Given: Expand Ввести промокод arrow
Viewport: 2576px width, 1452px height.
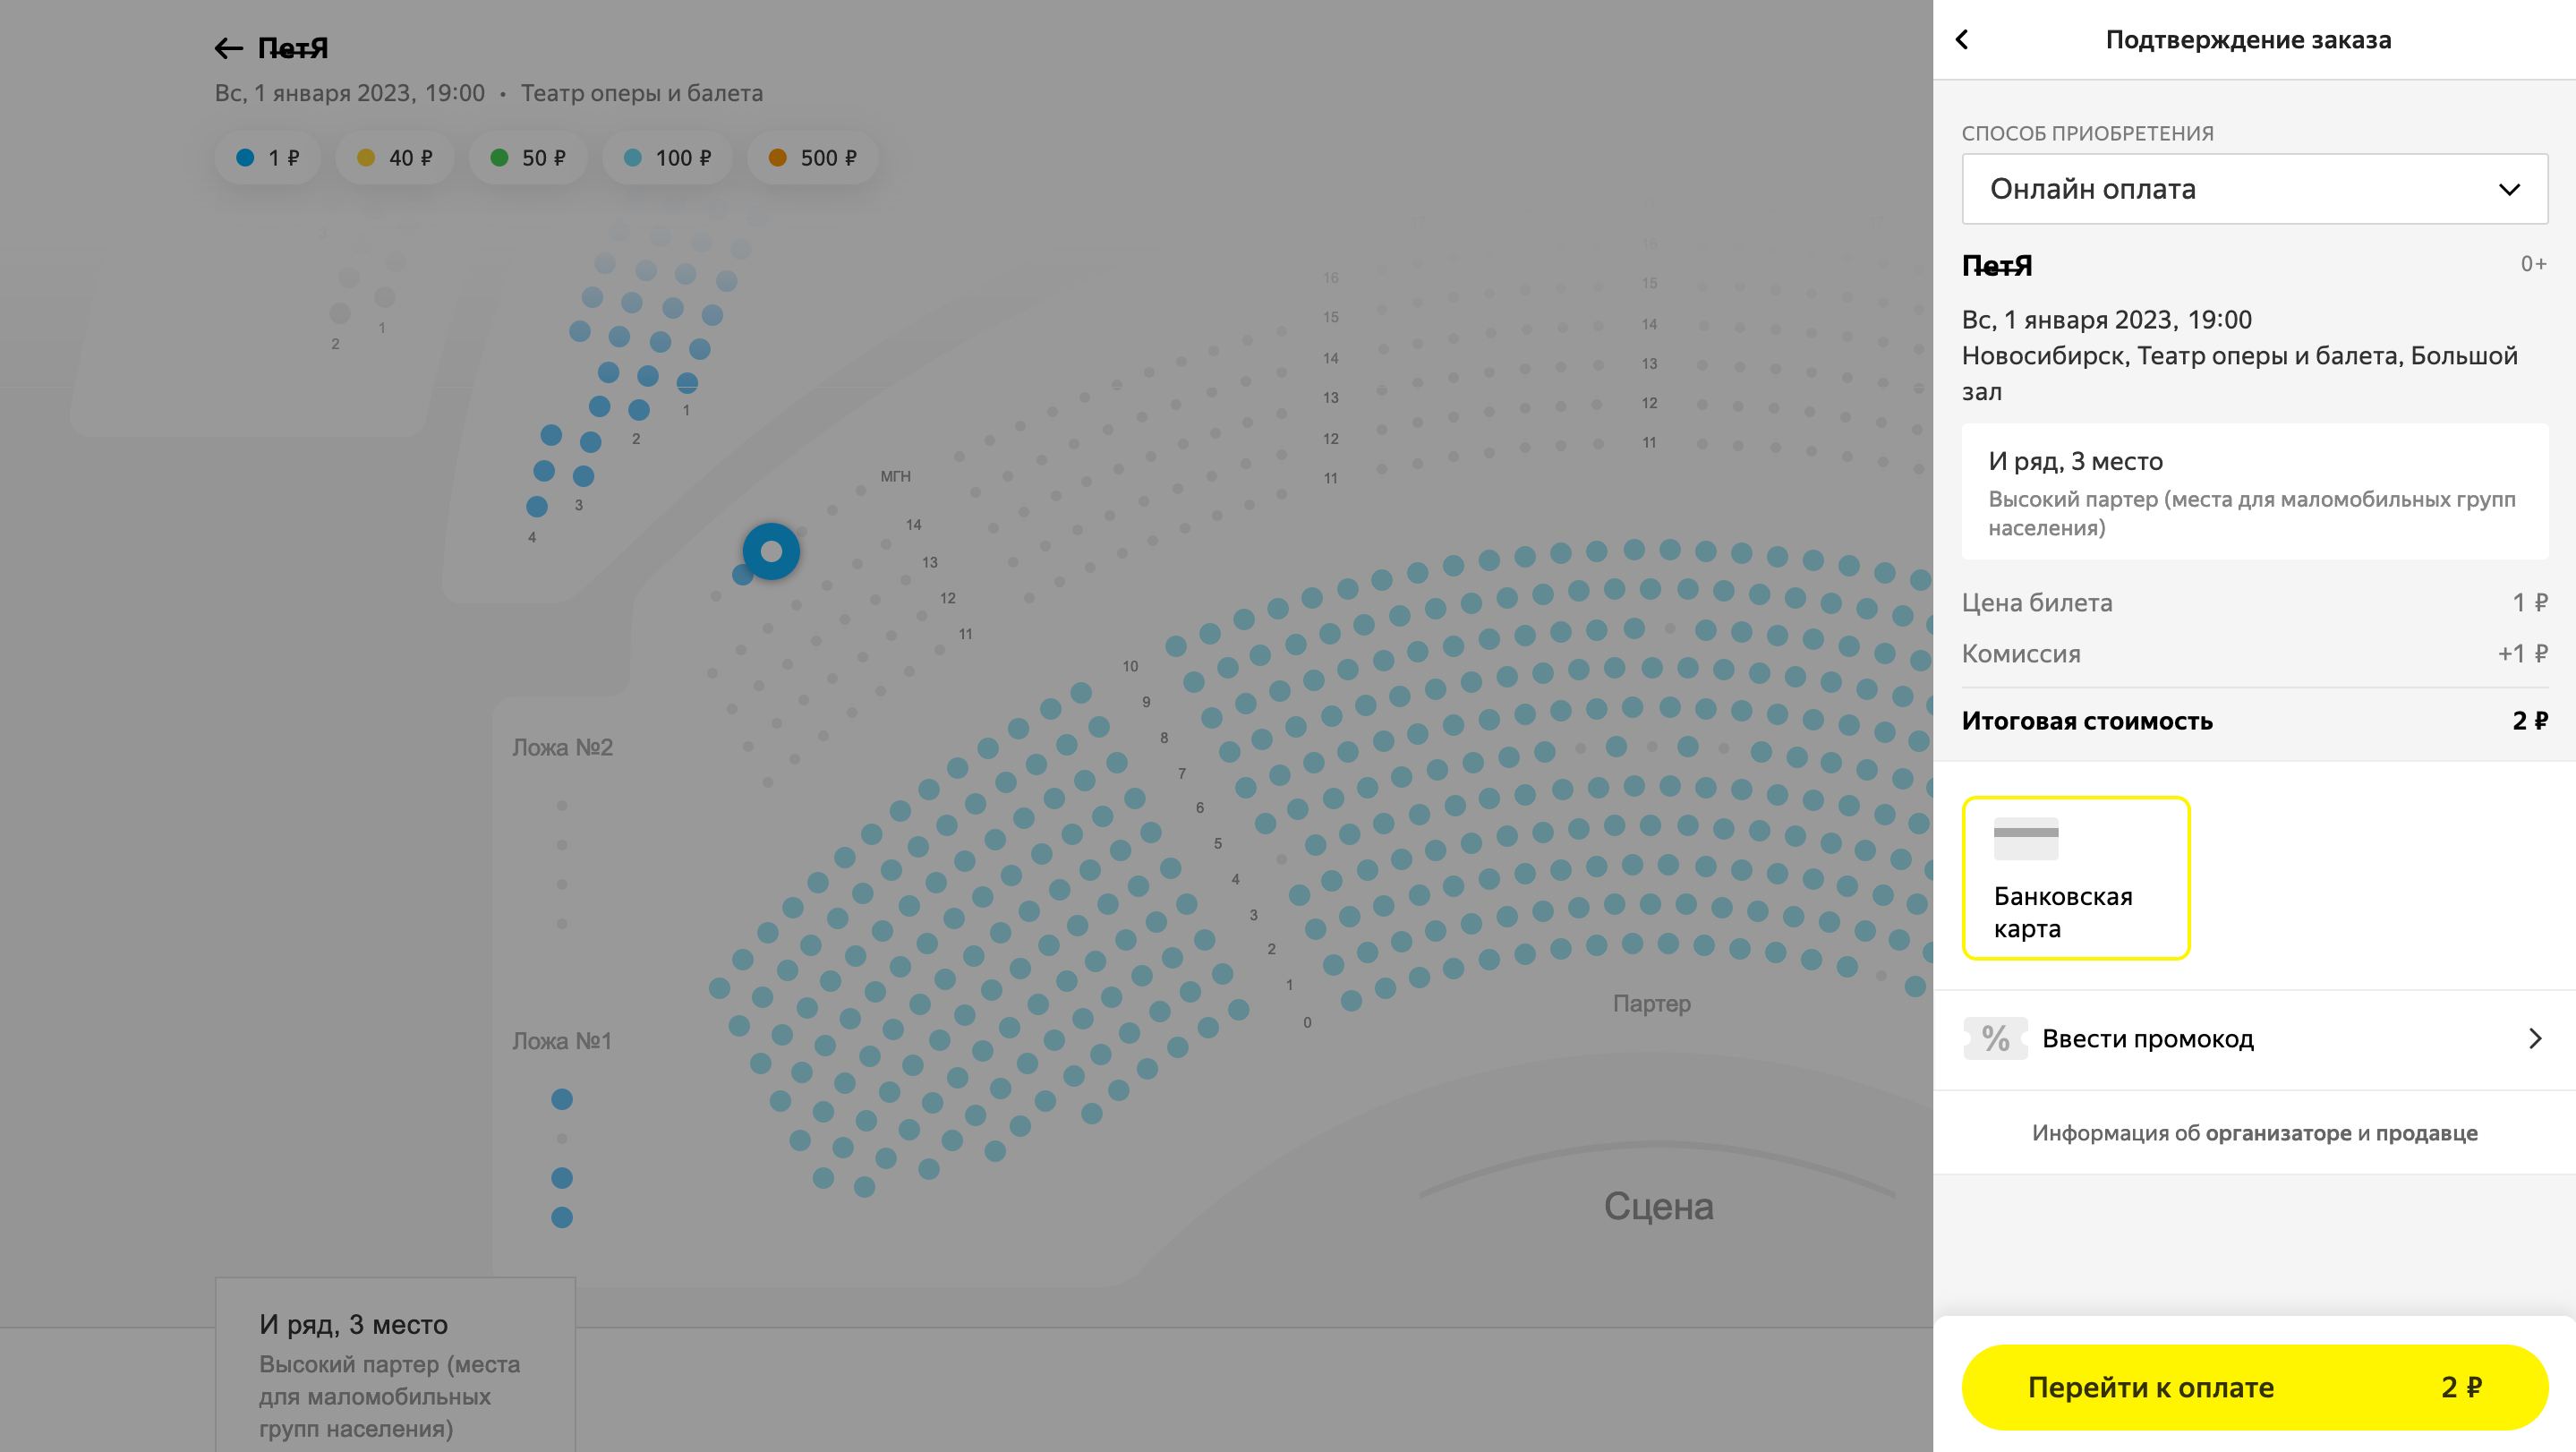Looking at the screenshot, I should point(2535,1038).
